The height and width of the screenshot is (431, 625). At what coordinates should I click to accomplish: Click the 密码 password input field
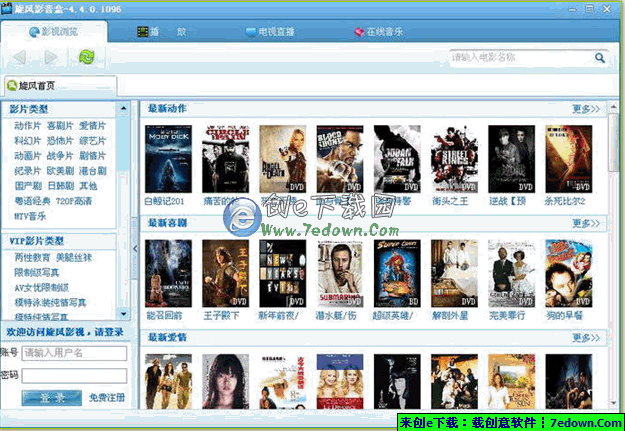coord(74,376)
